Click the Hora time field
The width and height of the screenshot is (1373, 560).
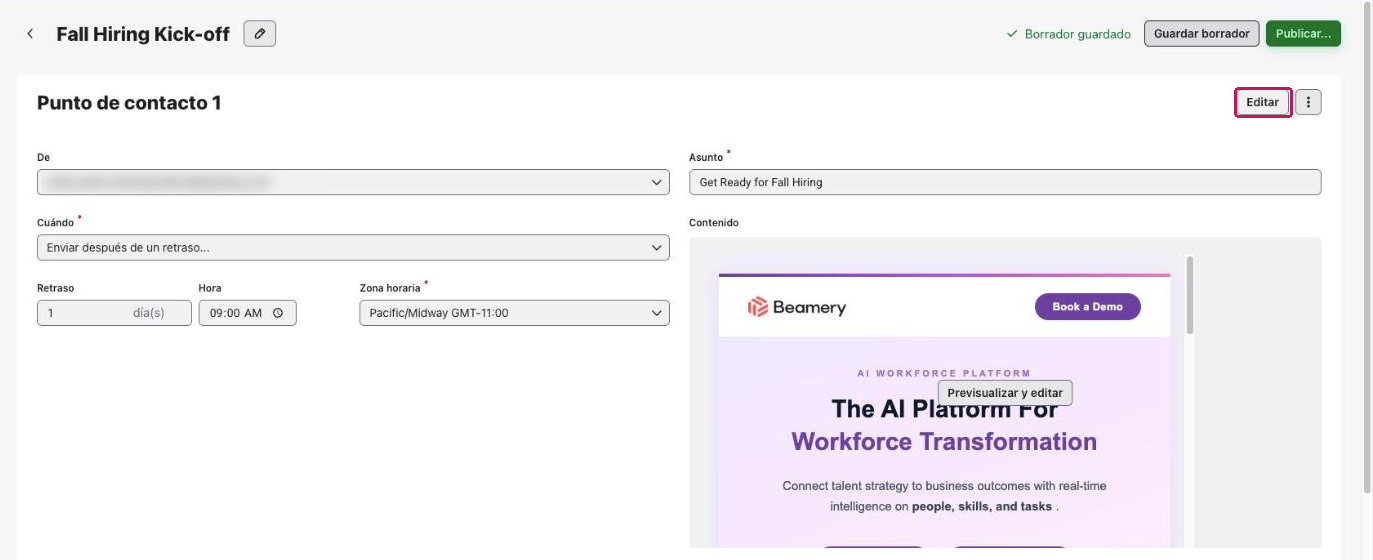[247, 313]
